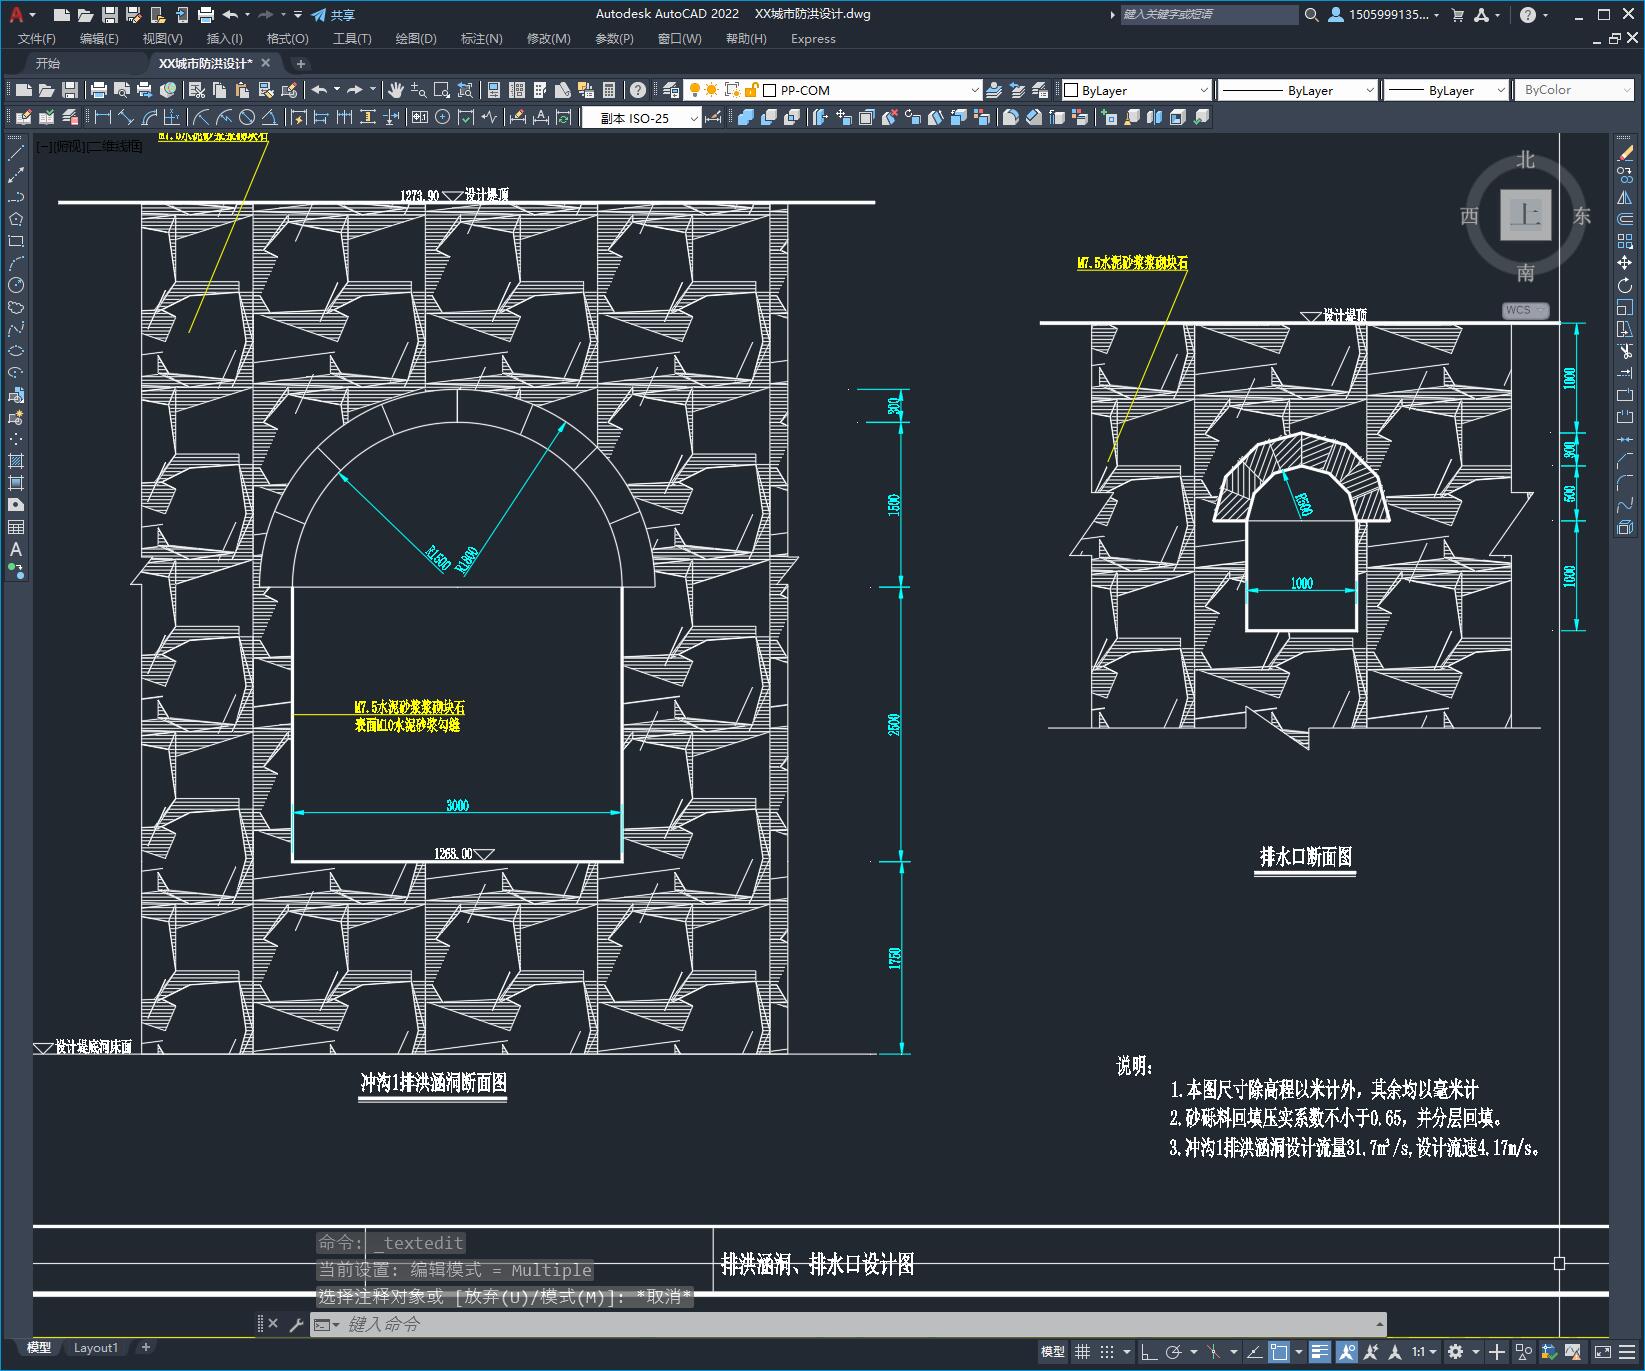Viewport: 1645px width, 1371px height.
Task: Click the Help question mark icon in toolbar
Action: [x=638, y=90]
